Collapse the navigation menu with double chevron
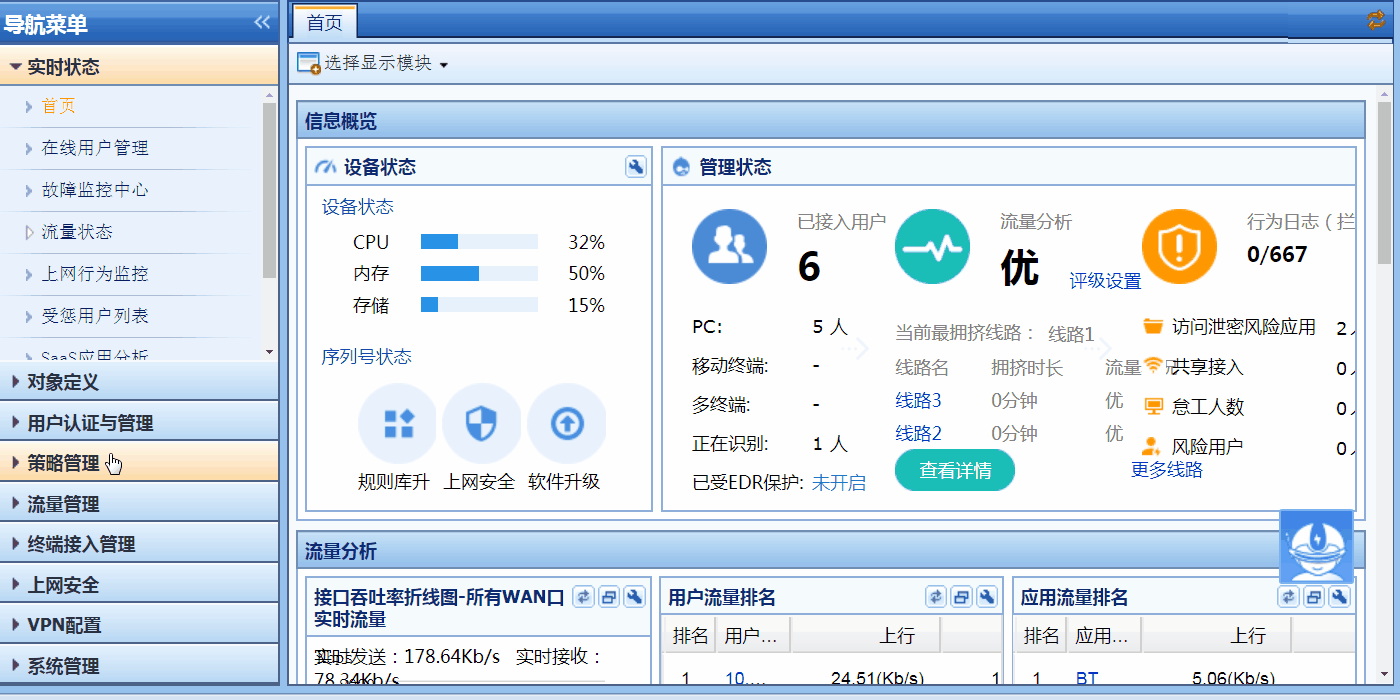The image size is (1400, 700). [262, 22]
